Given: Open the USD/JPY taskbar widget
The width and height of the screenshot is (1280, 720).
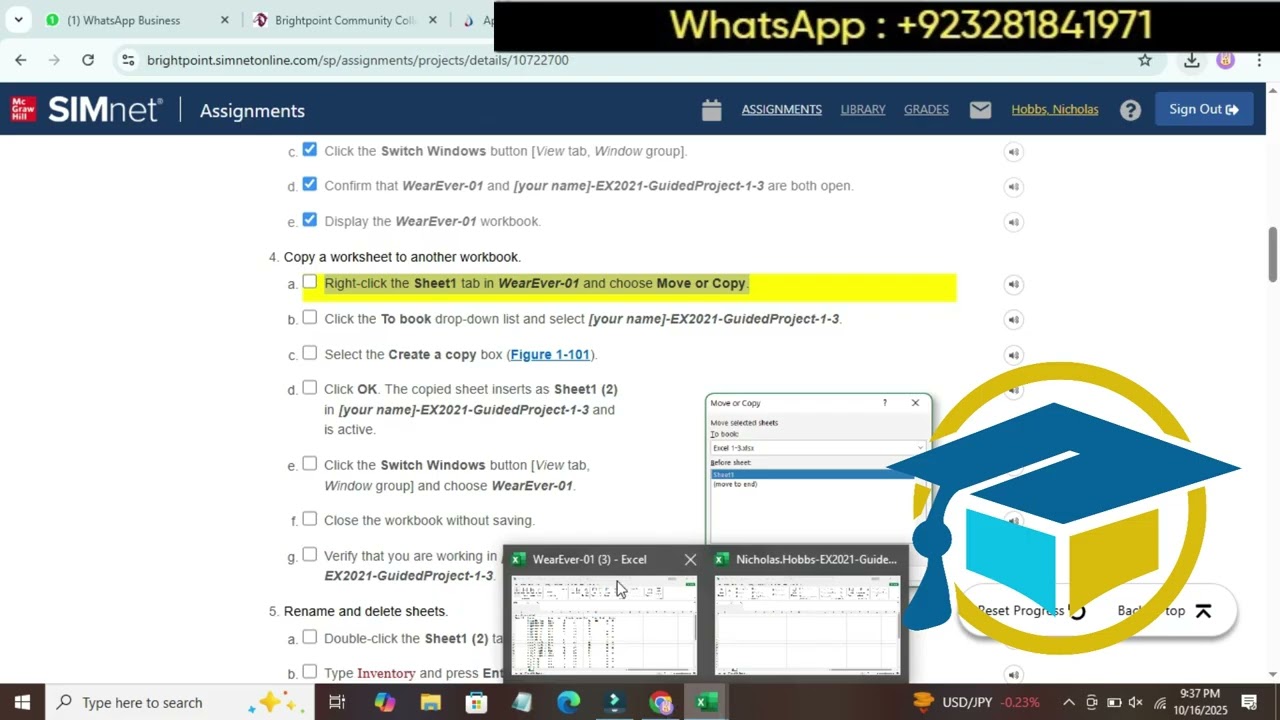Looking at the screenshot, I should point(977,702).
